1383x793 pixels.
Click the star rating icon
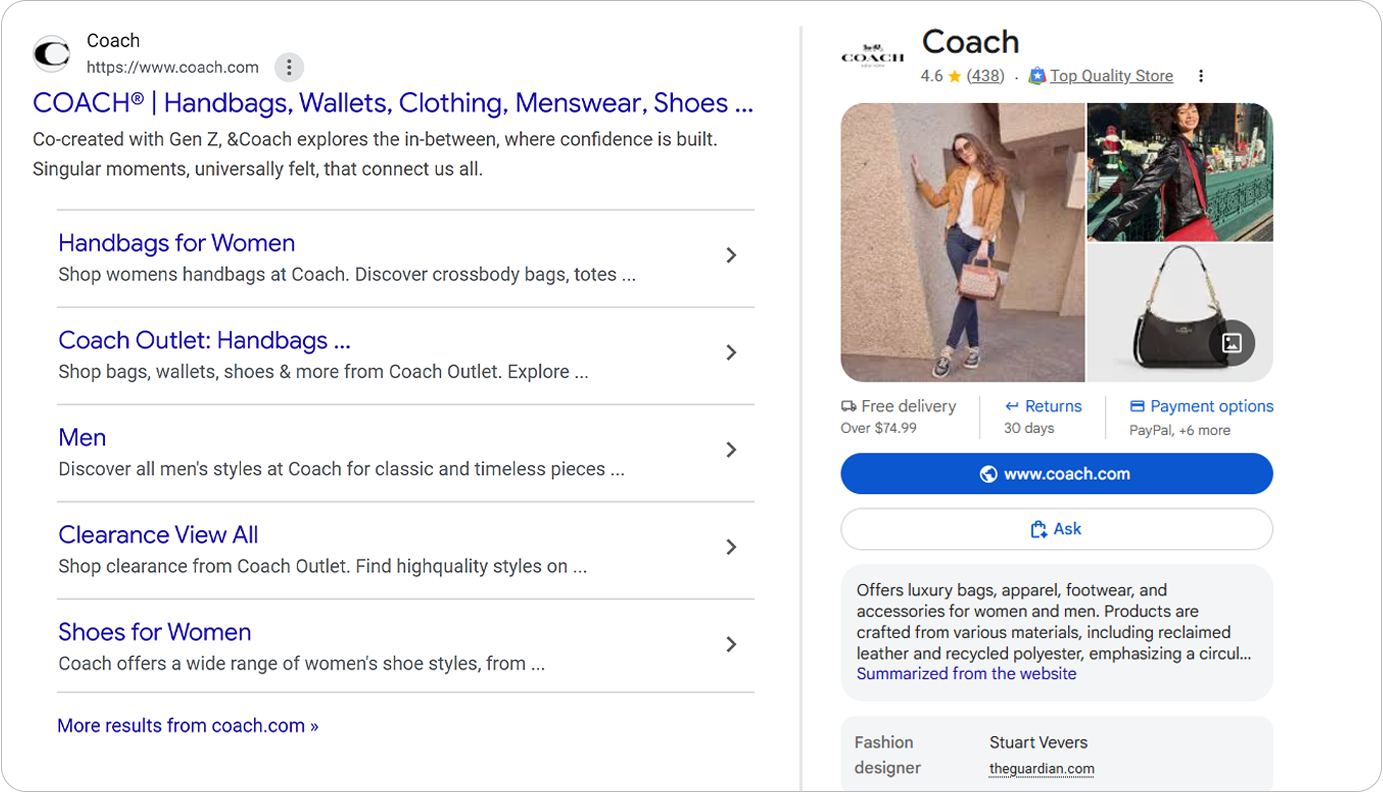click(x=955, y=76)
